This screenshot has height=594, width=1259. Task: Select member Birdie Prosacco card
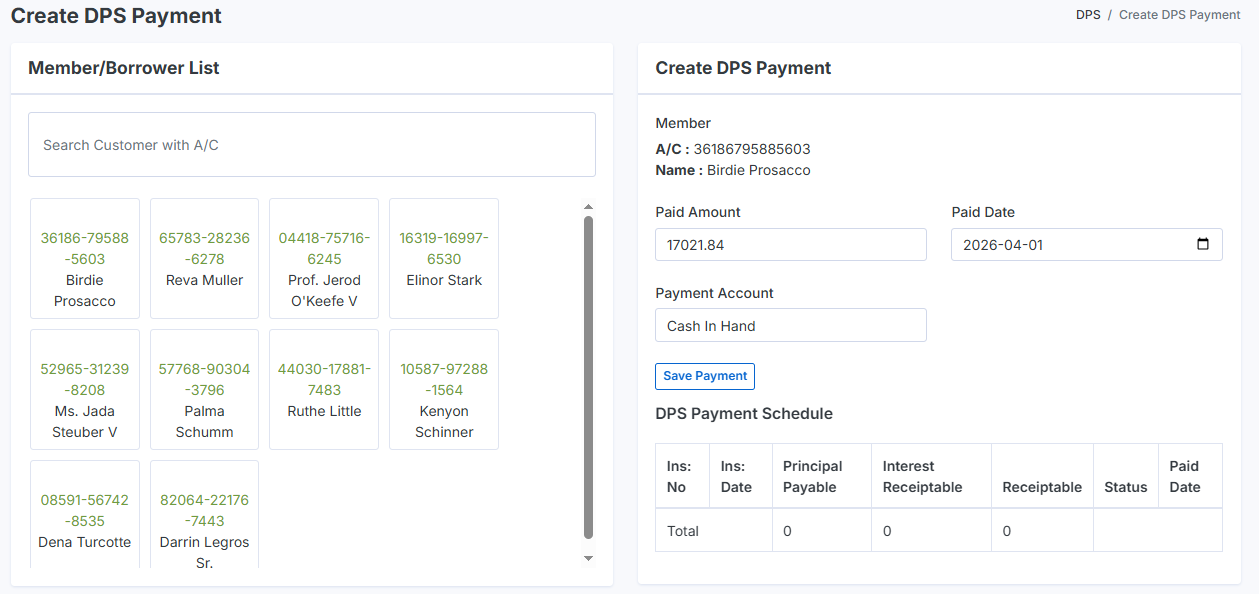[x=85, y=259]
